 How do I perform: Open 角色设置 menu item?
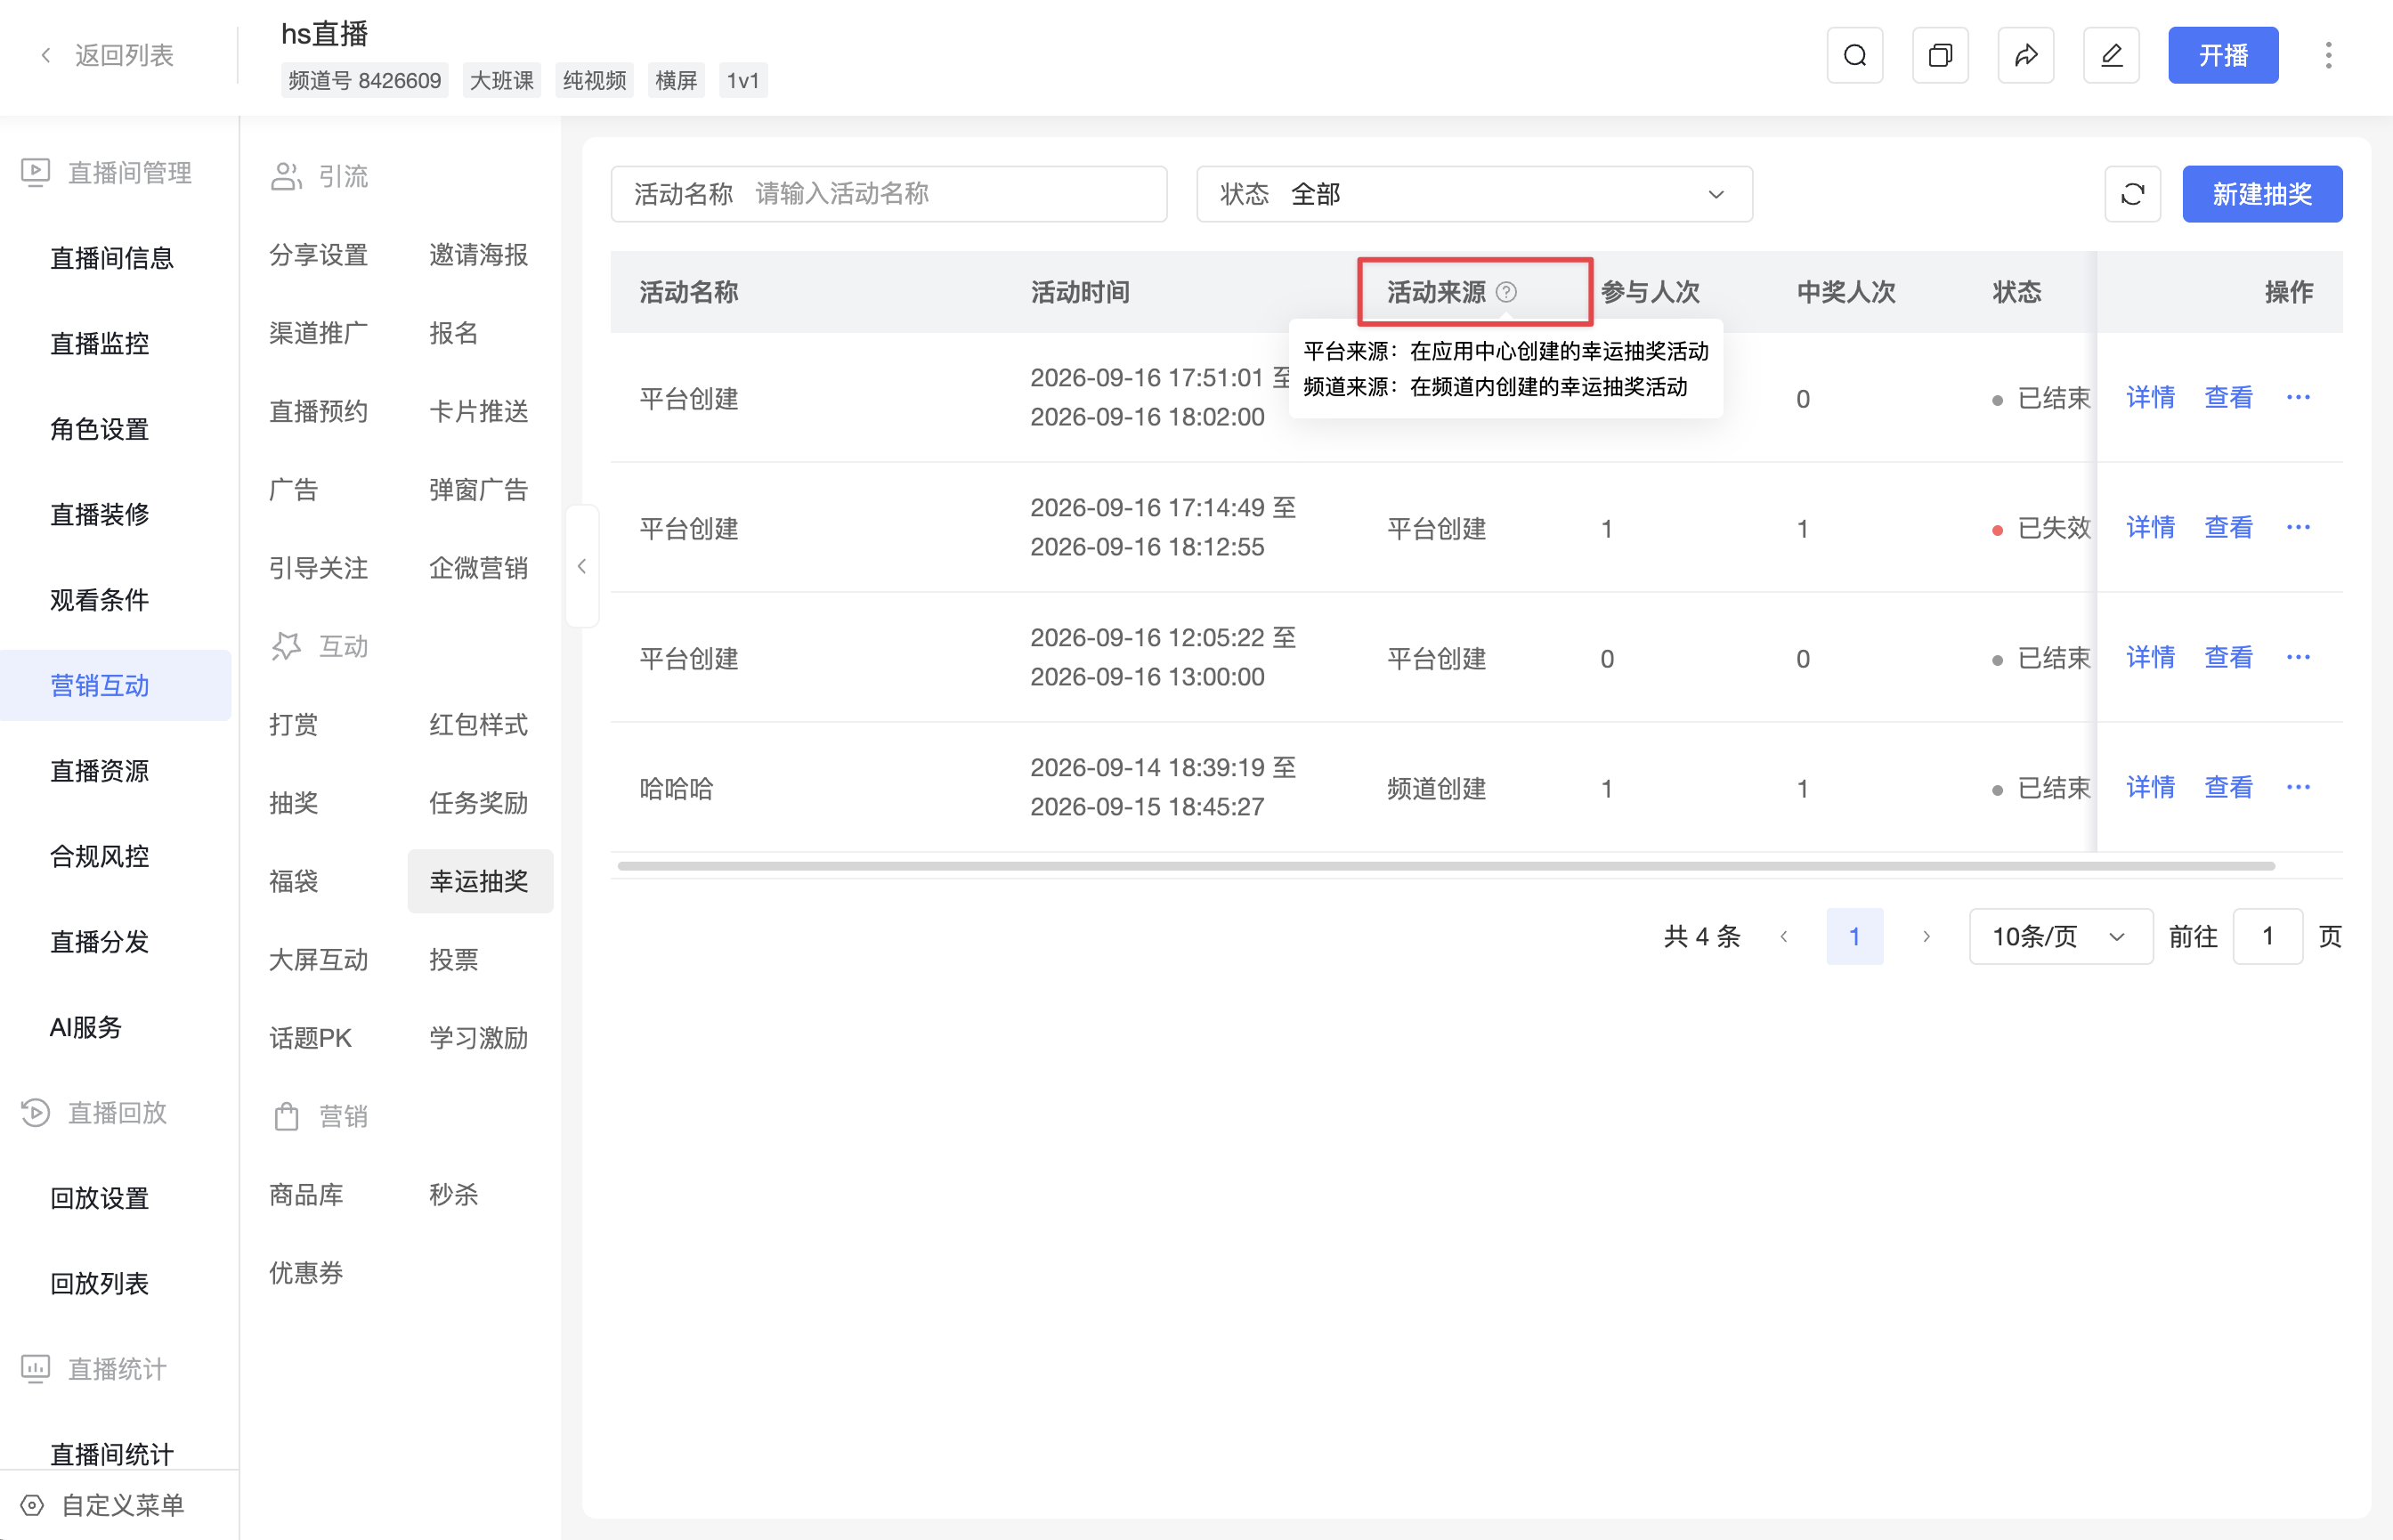pos(100,430)
